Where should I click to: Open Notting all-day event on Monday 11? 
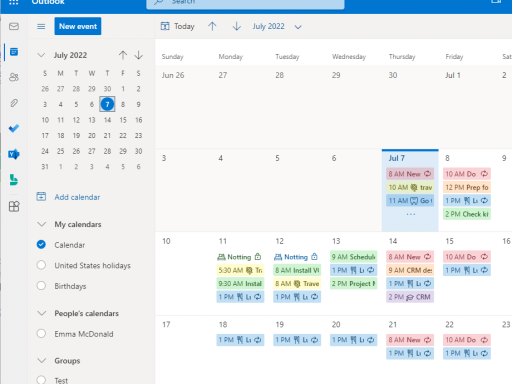coord(240,257)
